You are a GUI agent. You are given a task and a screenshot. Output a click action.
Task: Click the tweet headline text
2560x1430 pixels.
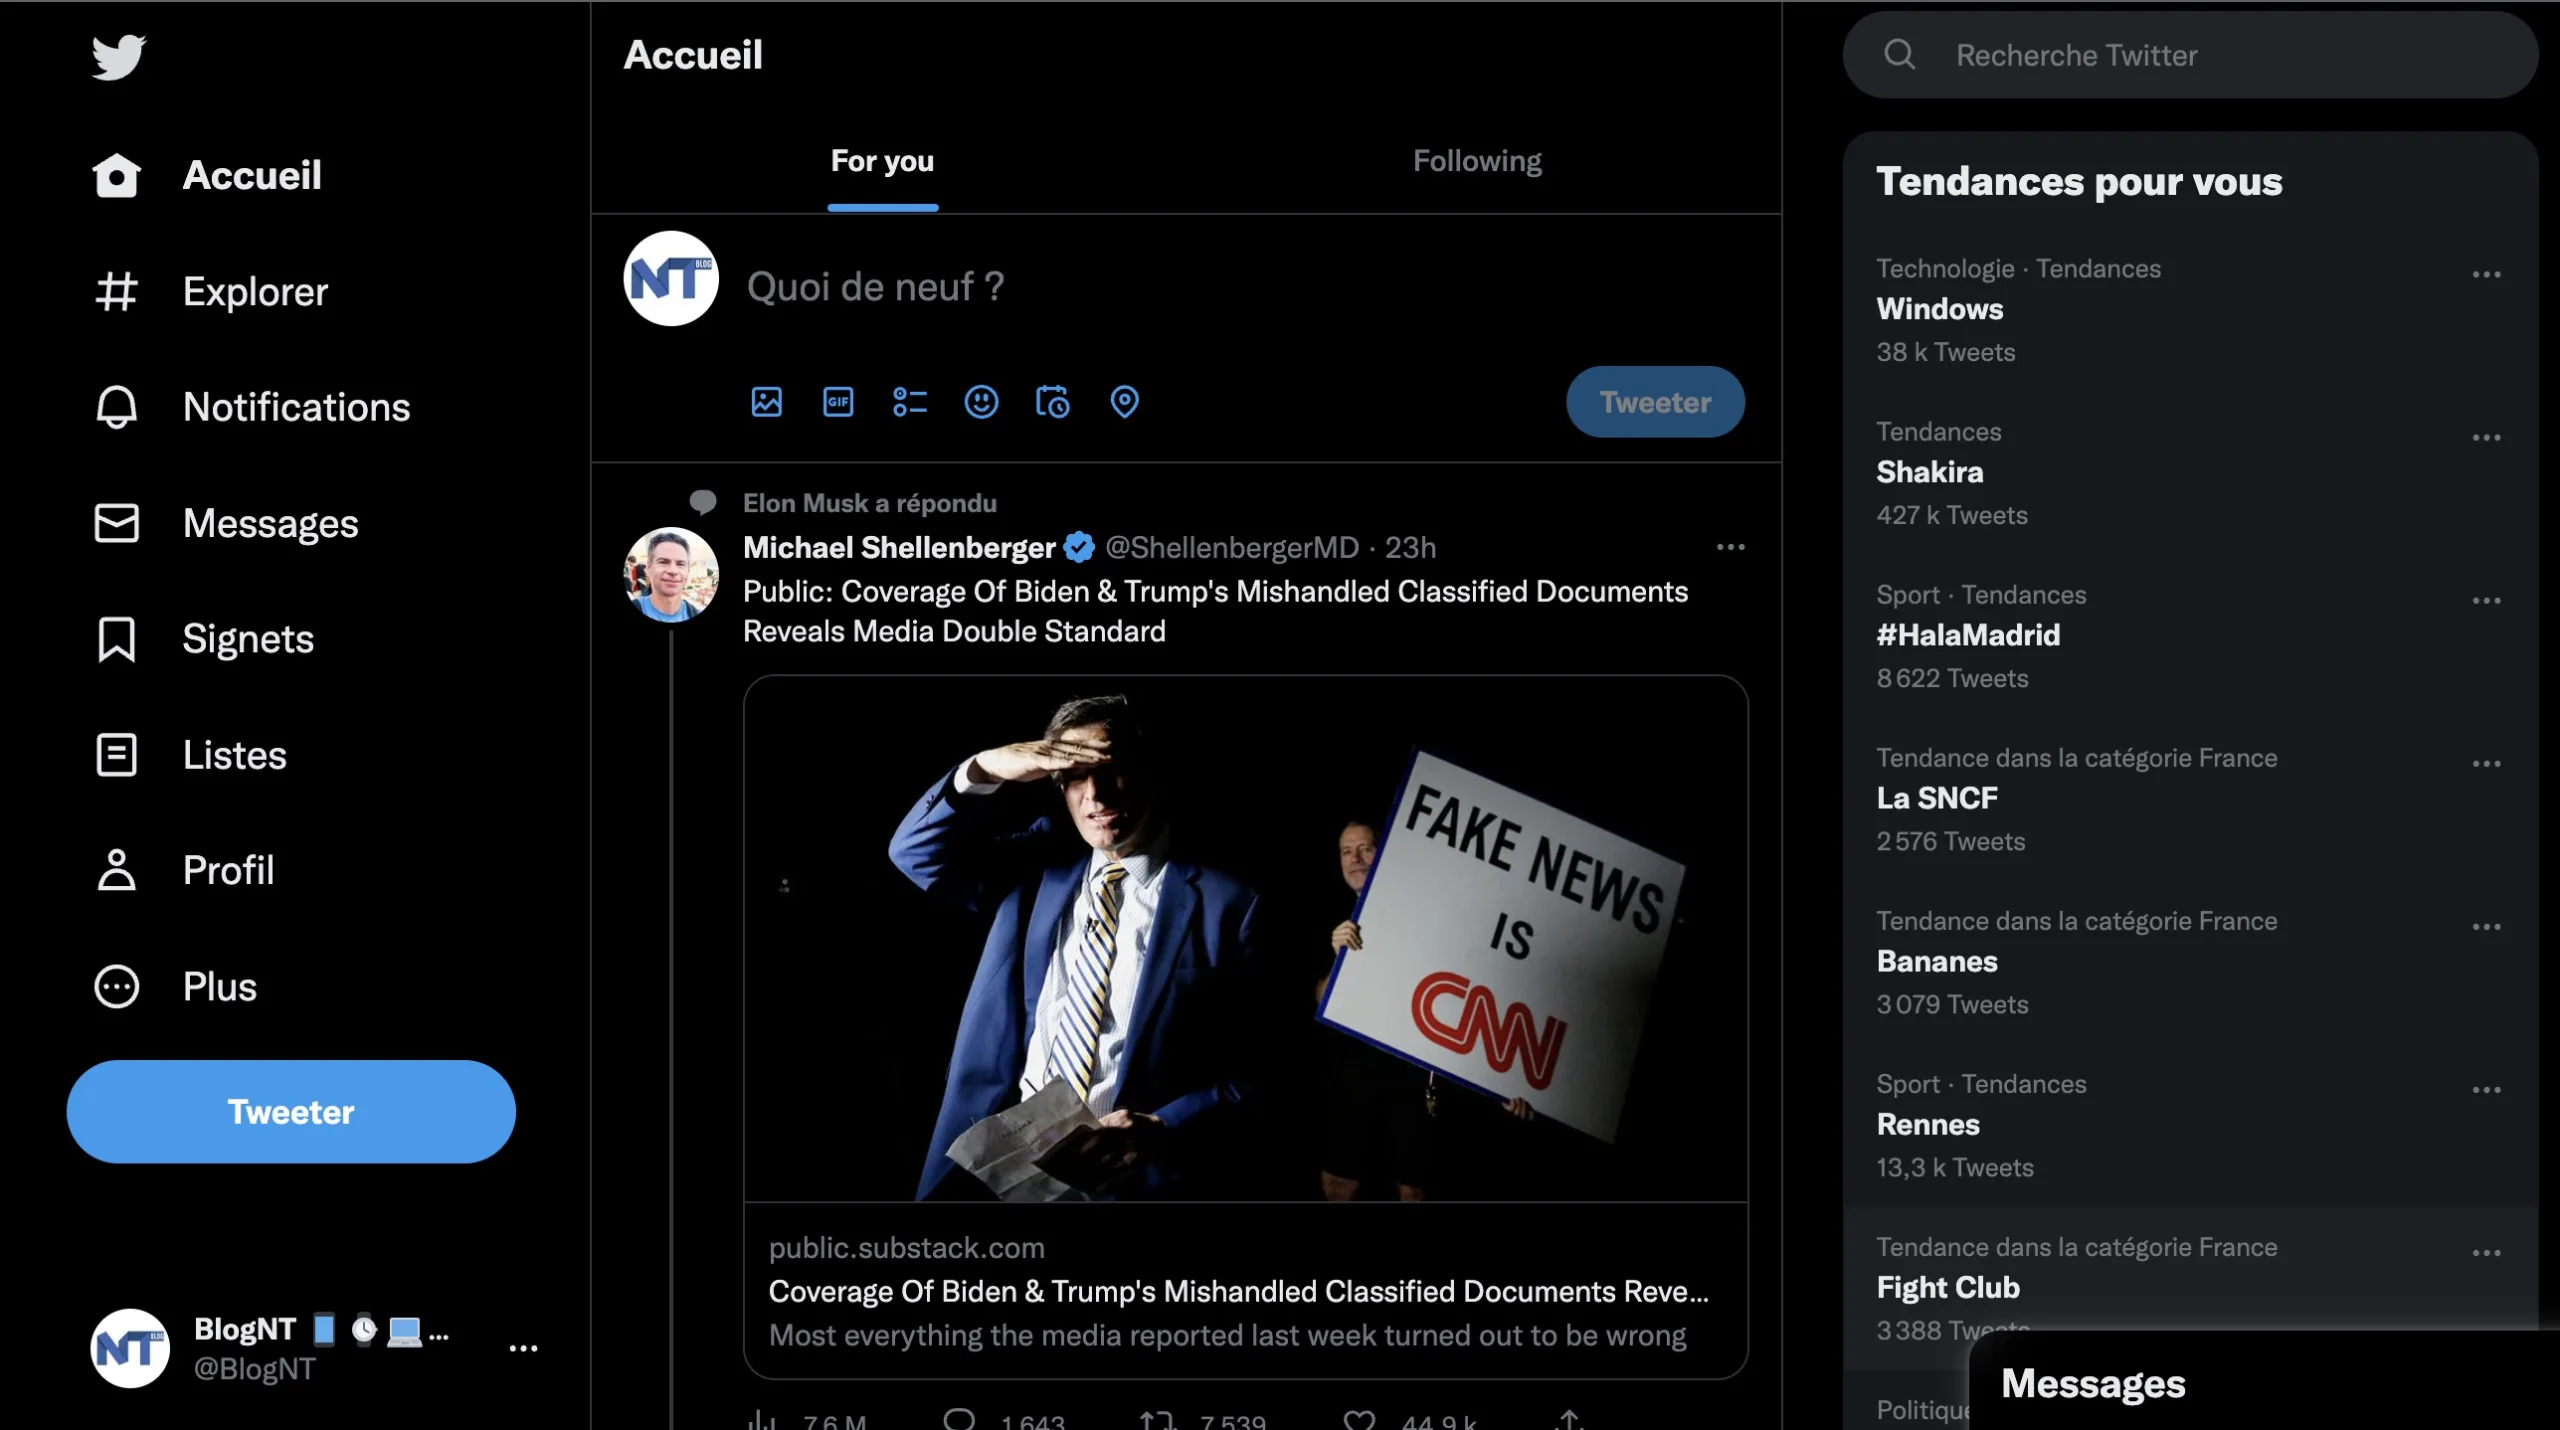1215,611
